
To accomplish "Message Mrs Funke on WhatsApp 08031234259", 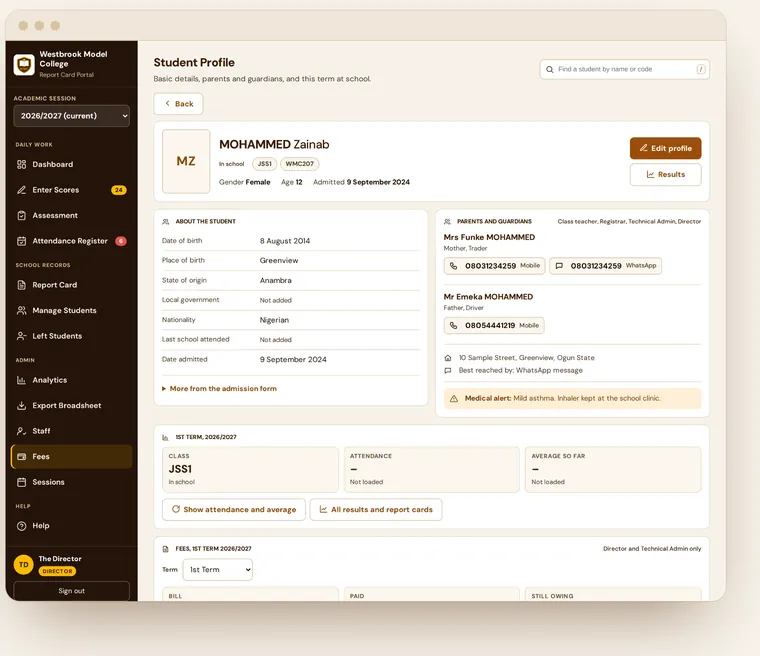I will coord(605,266).
